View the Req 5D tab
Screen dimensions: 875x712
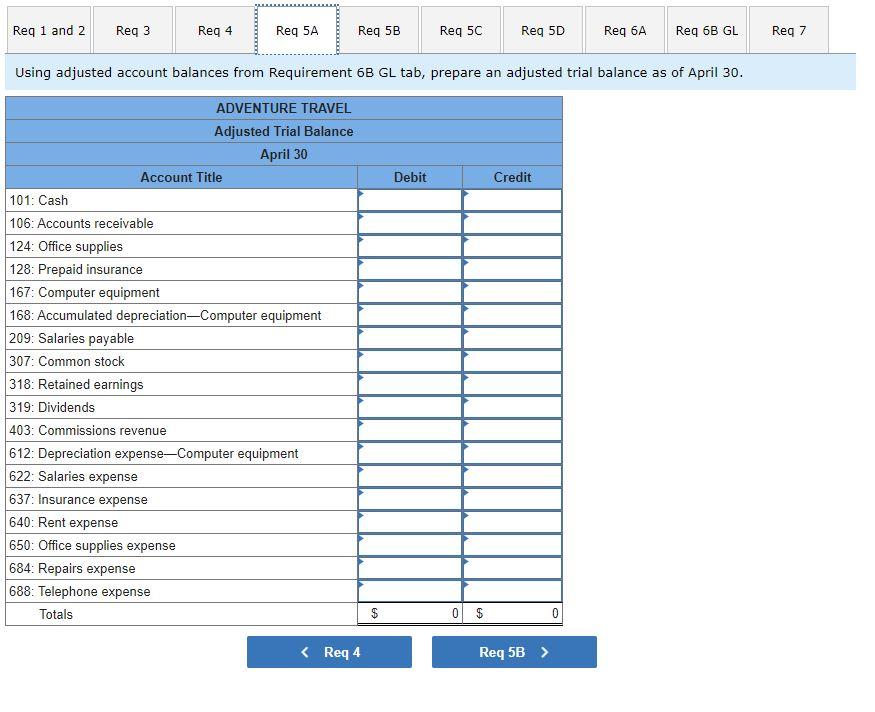(542, 30)
